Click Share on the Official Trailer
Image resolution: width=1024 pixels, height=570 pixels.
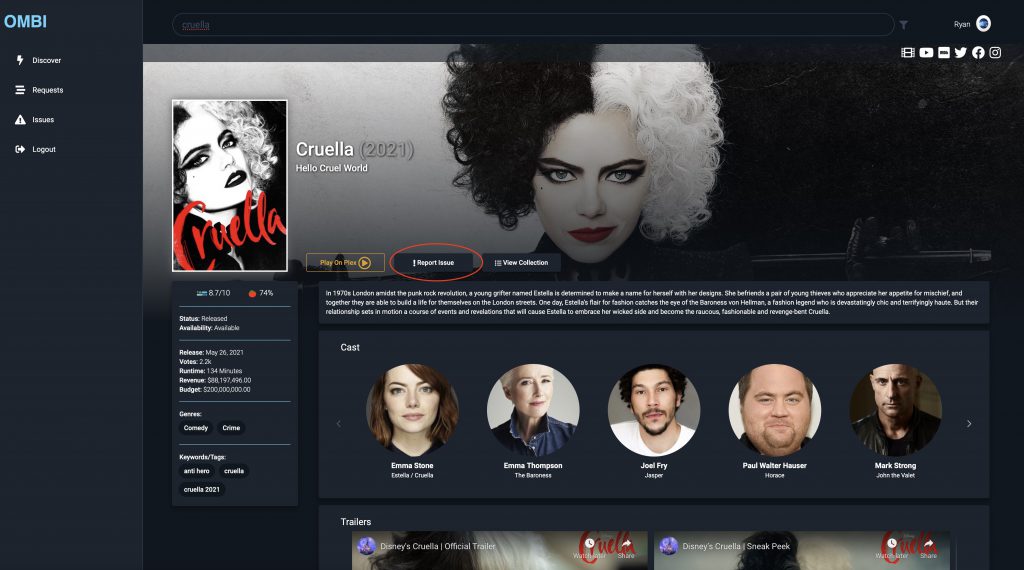click(x=626, y=547)
